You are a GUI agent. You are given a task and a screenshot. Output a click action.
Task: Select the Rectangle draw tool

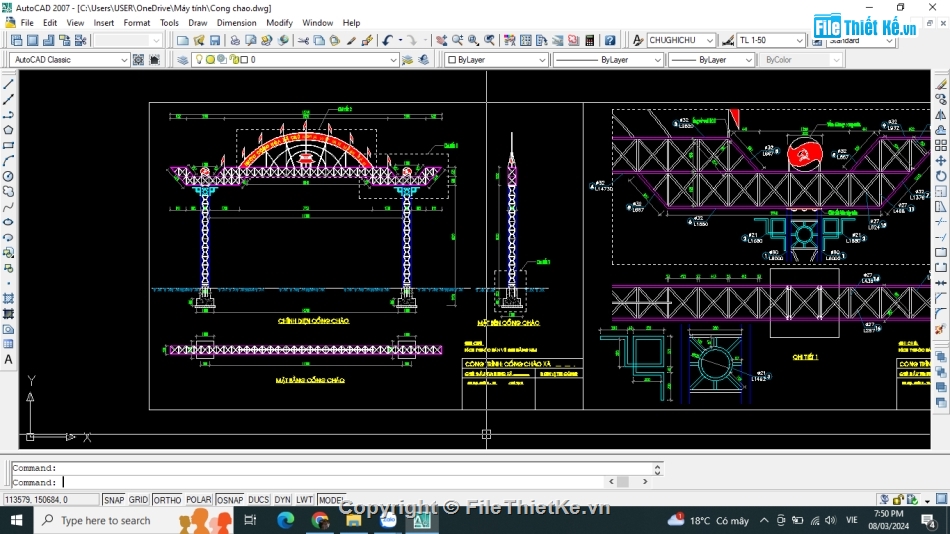[8, 145]
